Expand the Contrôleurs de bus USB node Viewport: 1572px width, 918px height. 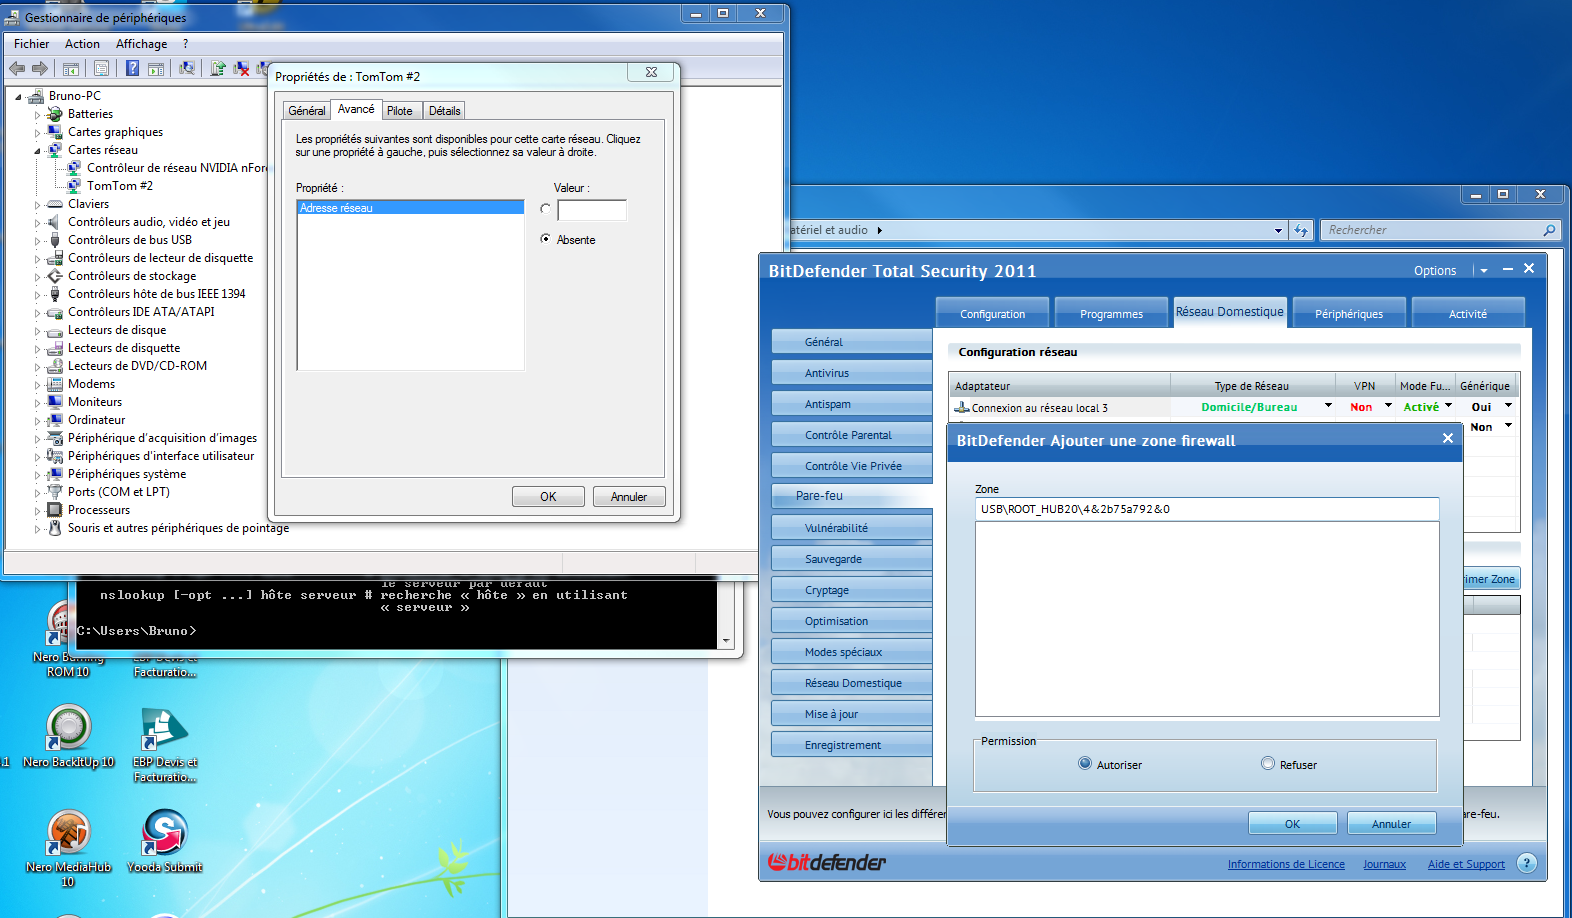[x=38, y=241]
